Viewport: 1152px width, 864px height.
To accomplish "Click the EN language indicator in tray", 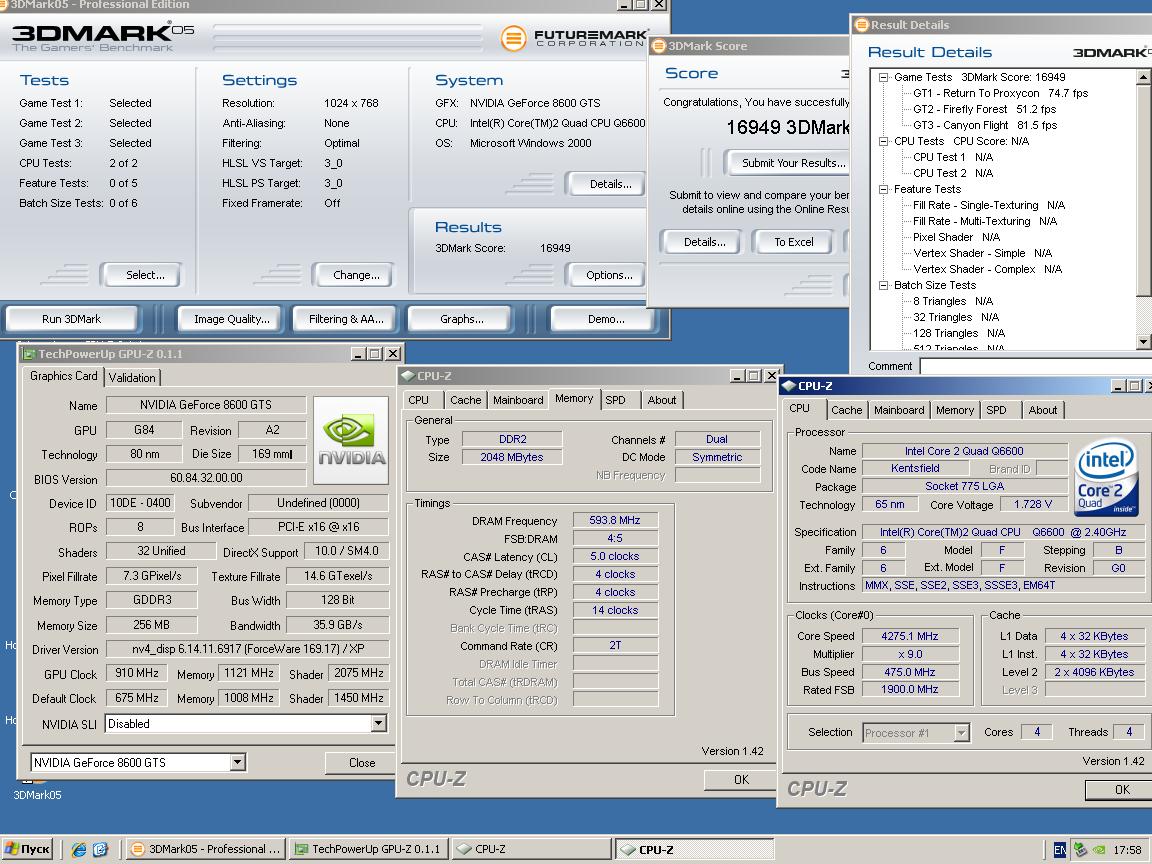I will pyautogui.click(x=1059, y=849).
